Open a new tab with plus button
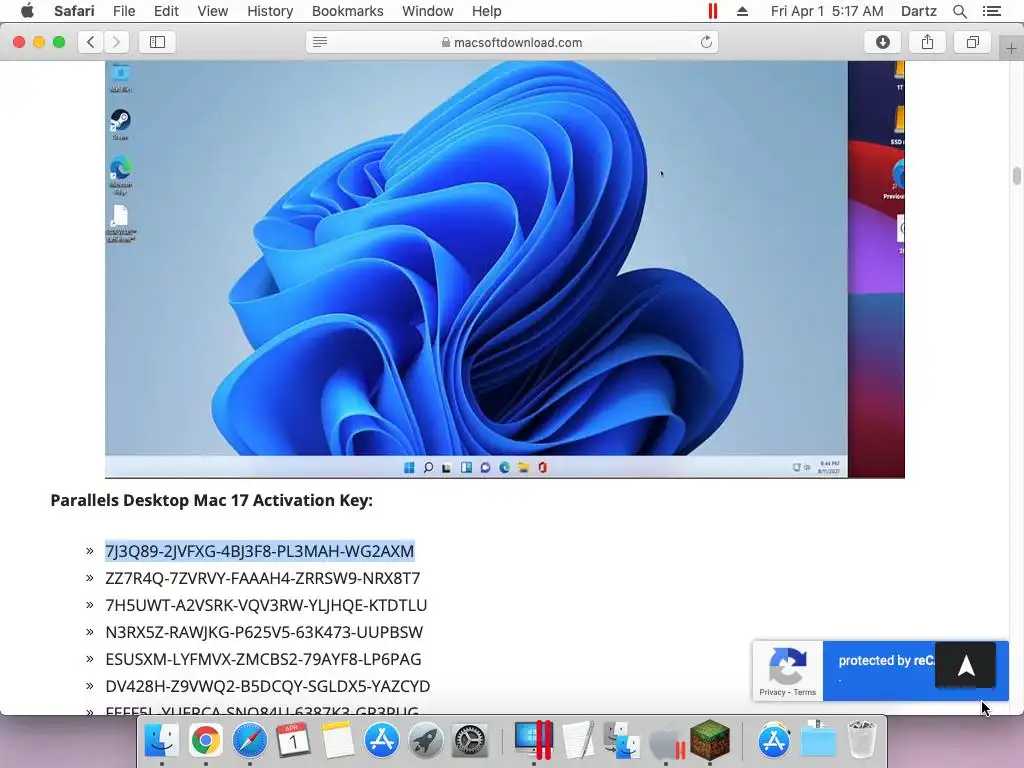 (x=1011, y=48)
